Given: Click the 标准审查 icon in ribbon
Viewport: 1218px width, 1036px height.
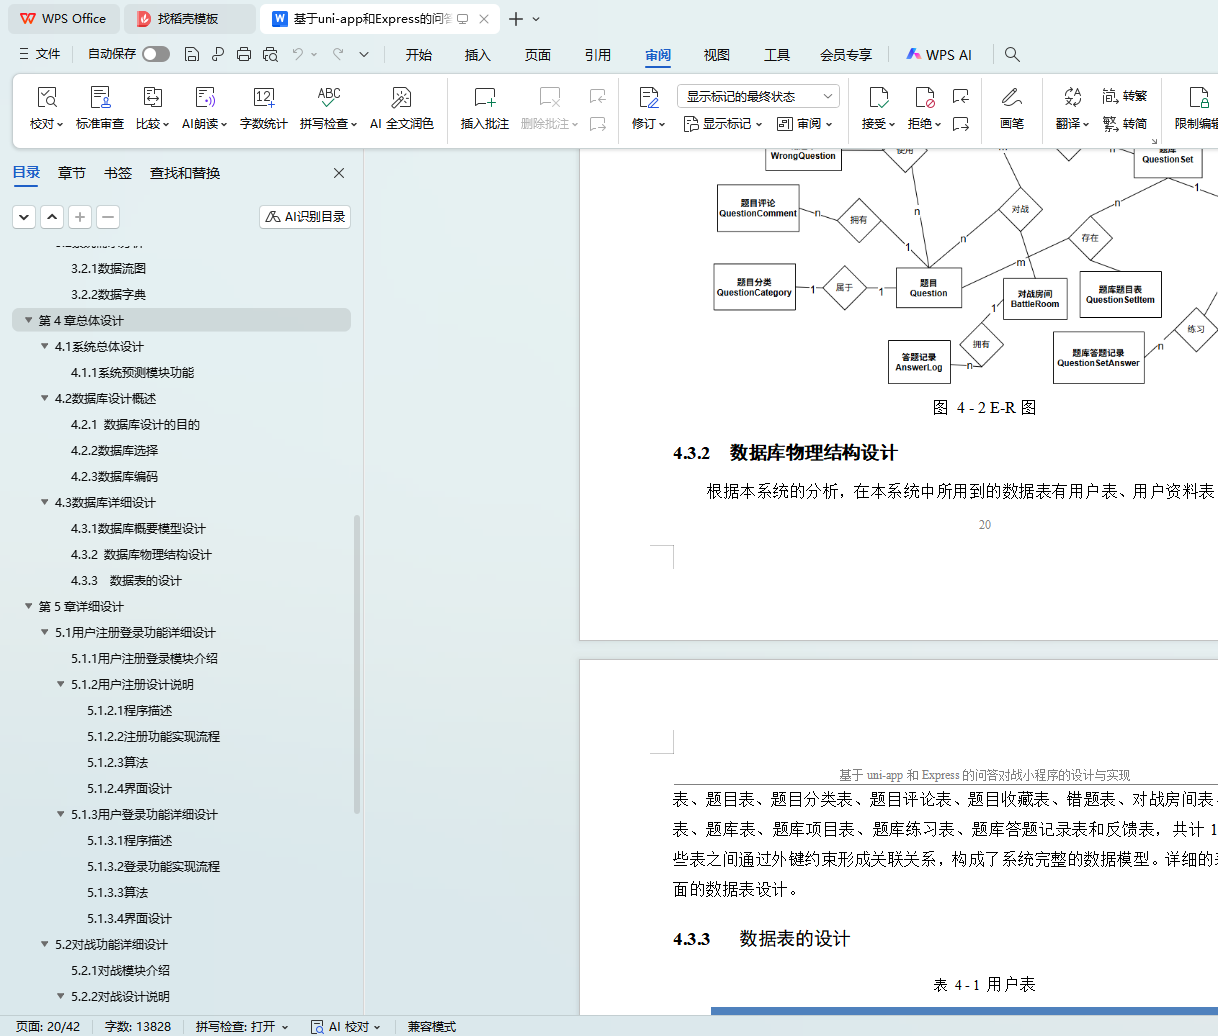Looking at the screenshot, I should (100, 98).
